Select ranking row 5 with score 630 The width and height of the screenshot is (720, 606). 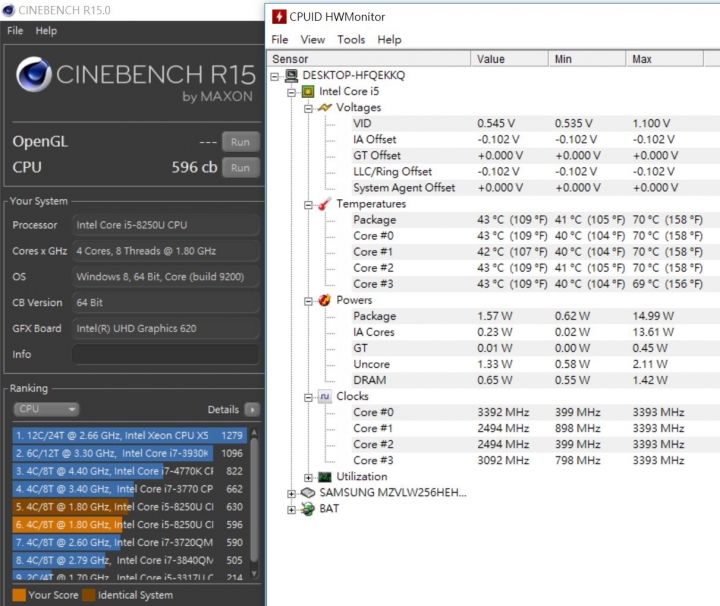point(130,507)
